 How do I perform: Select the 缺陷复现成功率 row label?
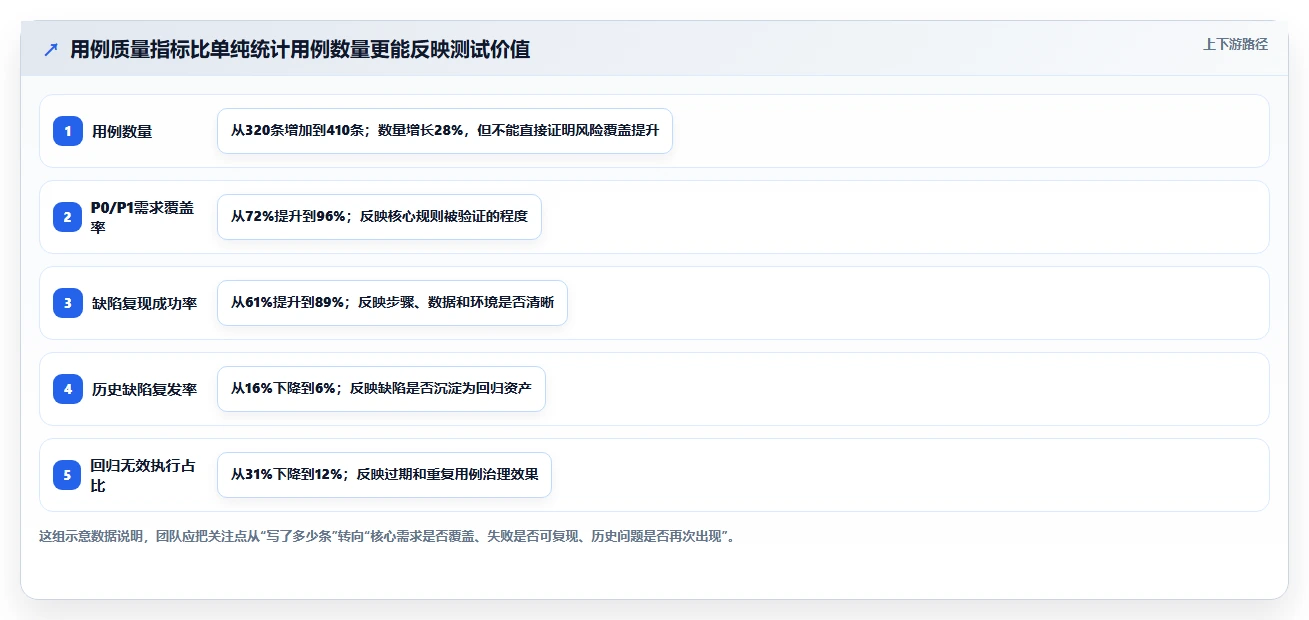point(145,303)
